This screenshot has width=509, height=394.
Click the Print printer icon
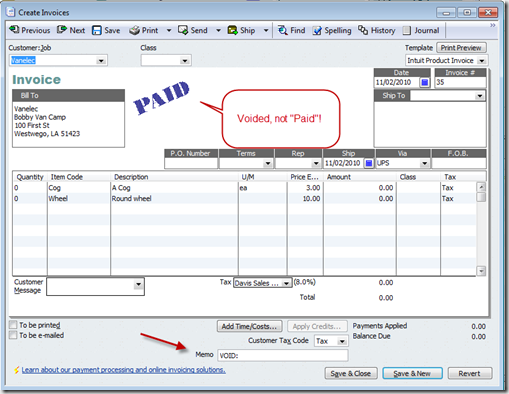click(134, 31)
